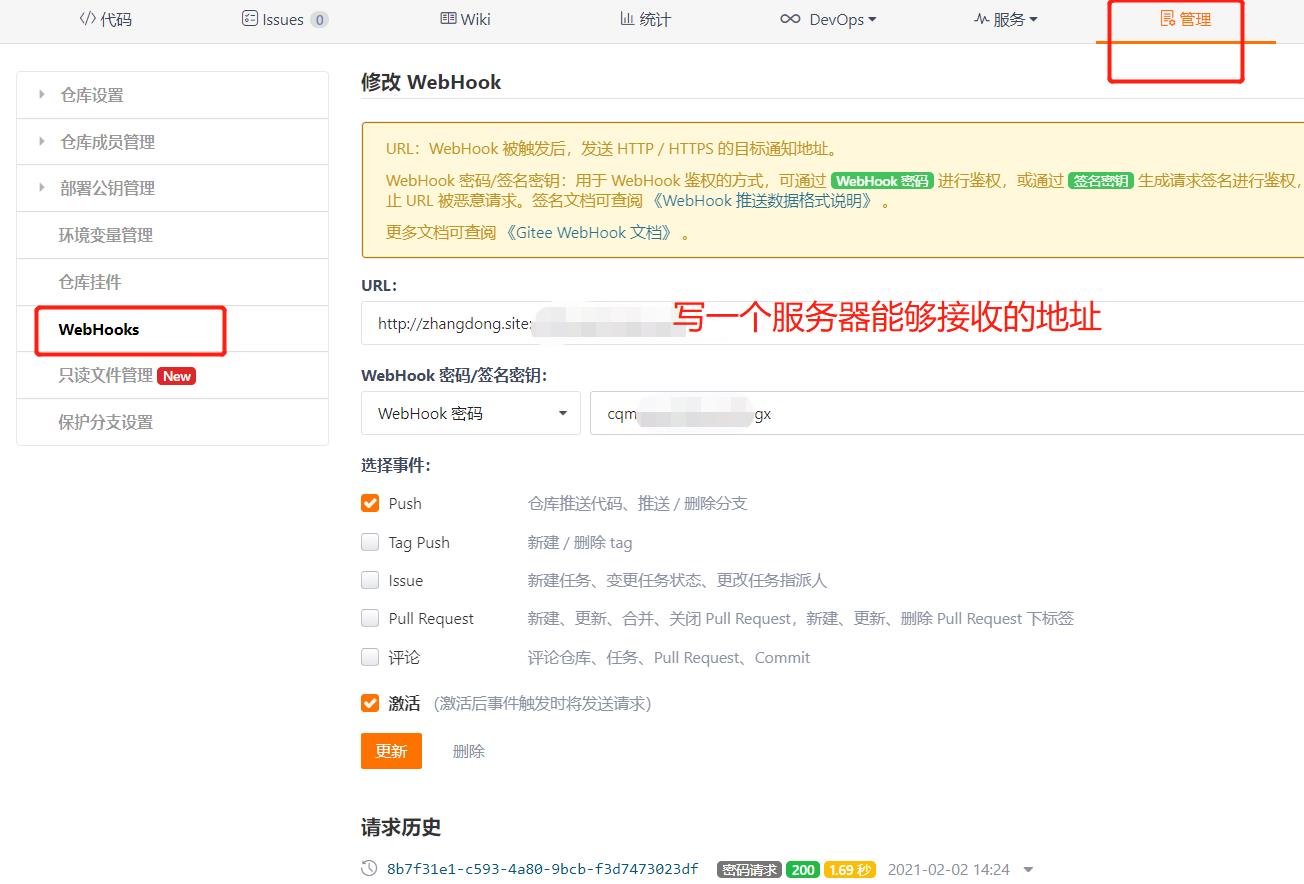Open request 8b7f31e1-c593-4a80-9bcb-f3d7473023df
The height and width of the screenshot is (884, 1304).
tap(543, 869)
